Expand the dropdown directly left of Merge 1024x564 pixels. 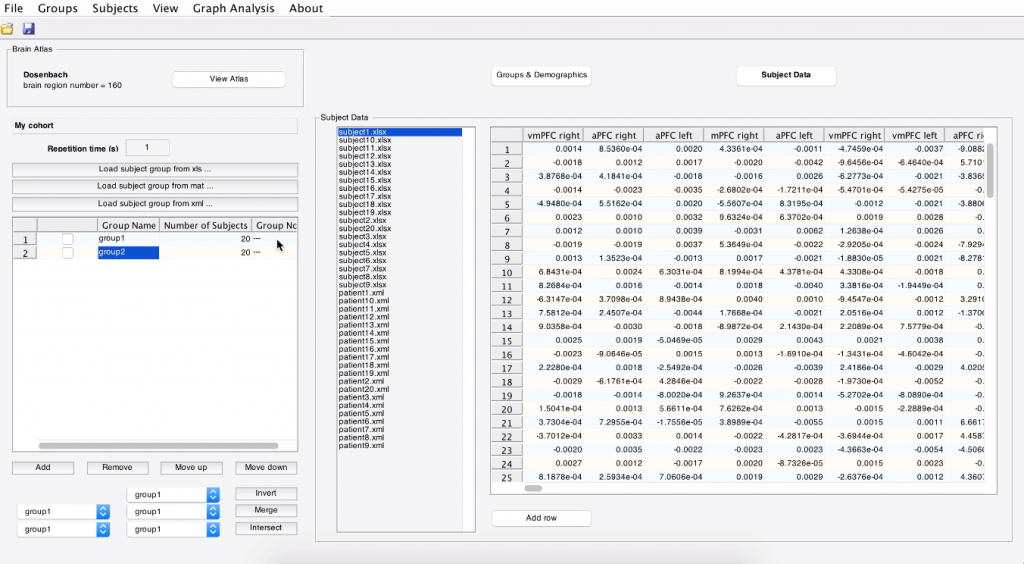(x=174, y=511)
